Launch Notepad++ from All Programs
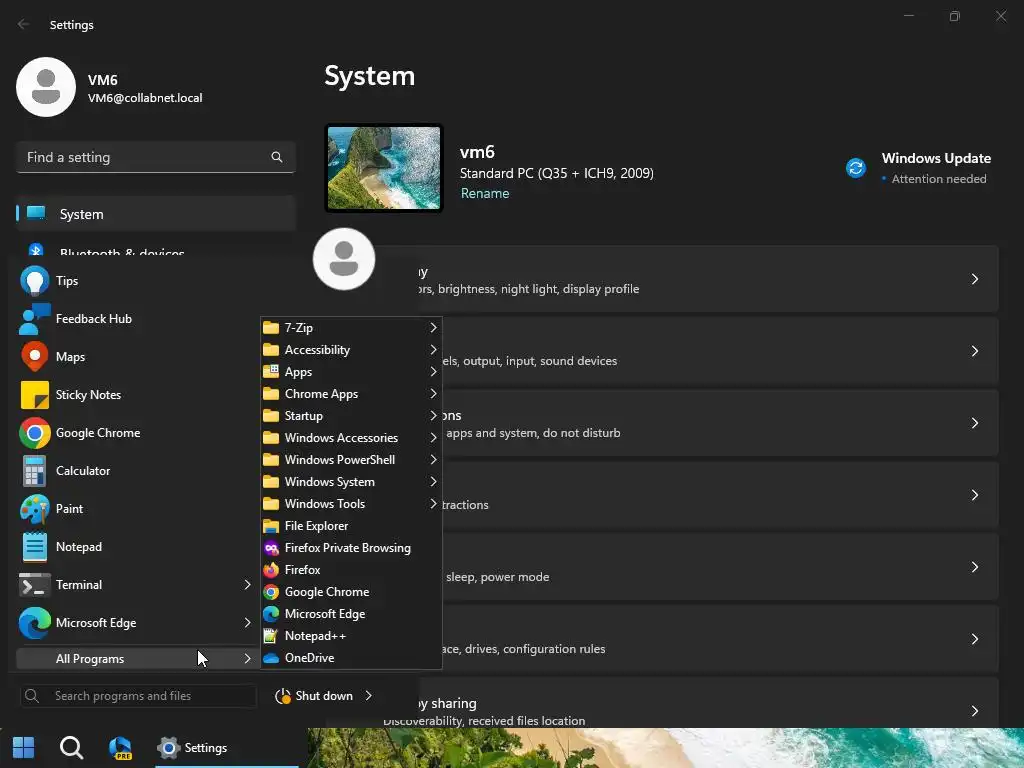 click(x=351, y=636)
